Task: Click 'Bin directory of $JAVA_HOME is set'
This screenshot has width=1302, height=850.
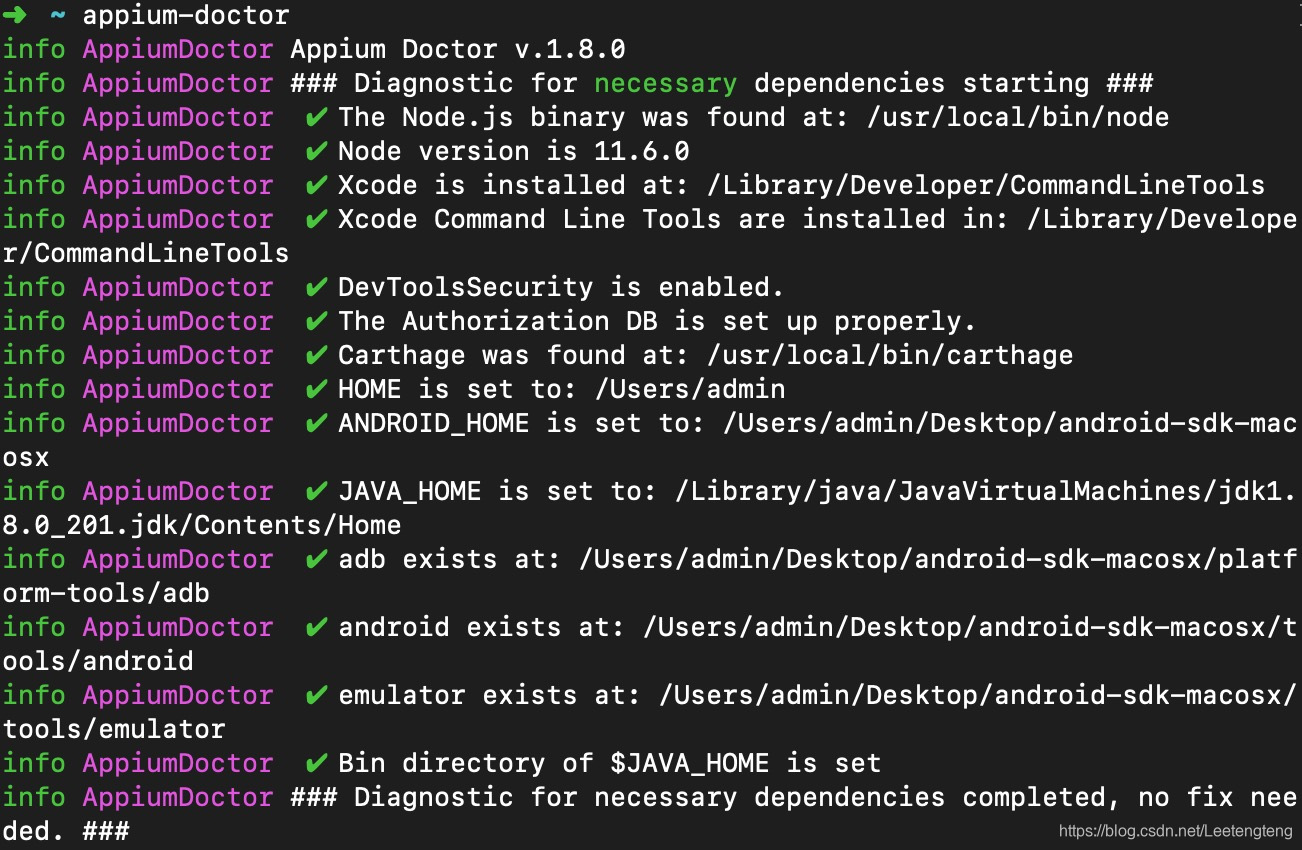Action: tap(610, 764)
